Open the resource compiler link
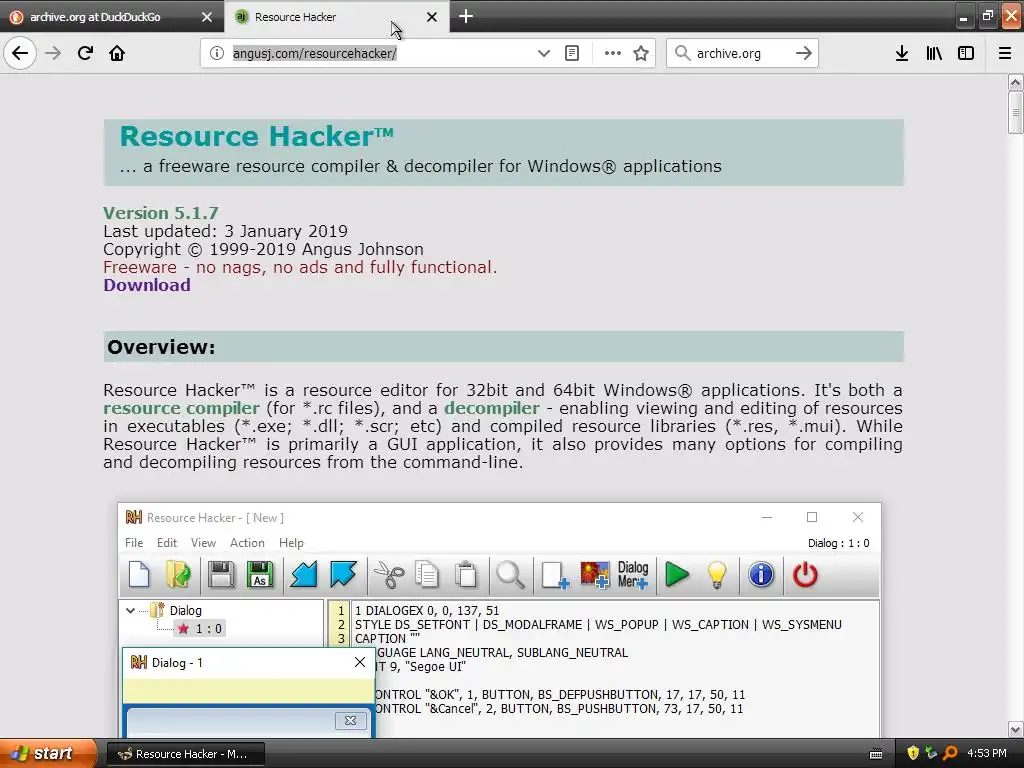This screenshot has width=1024, height=768. tap(181, 408)
